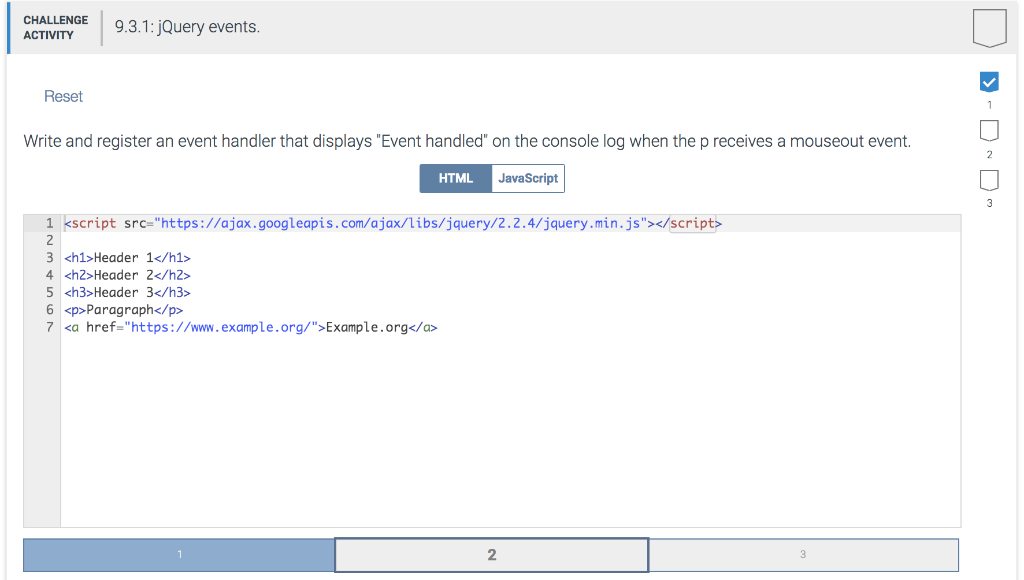Select the empty level 3 progress badge

[x=989, y=180]
